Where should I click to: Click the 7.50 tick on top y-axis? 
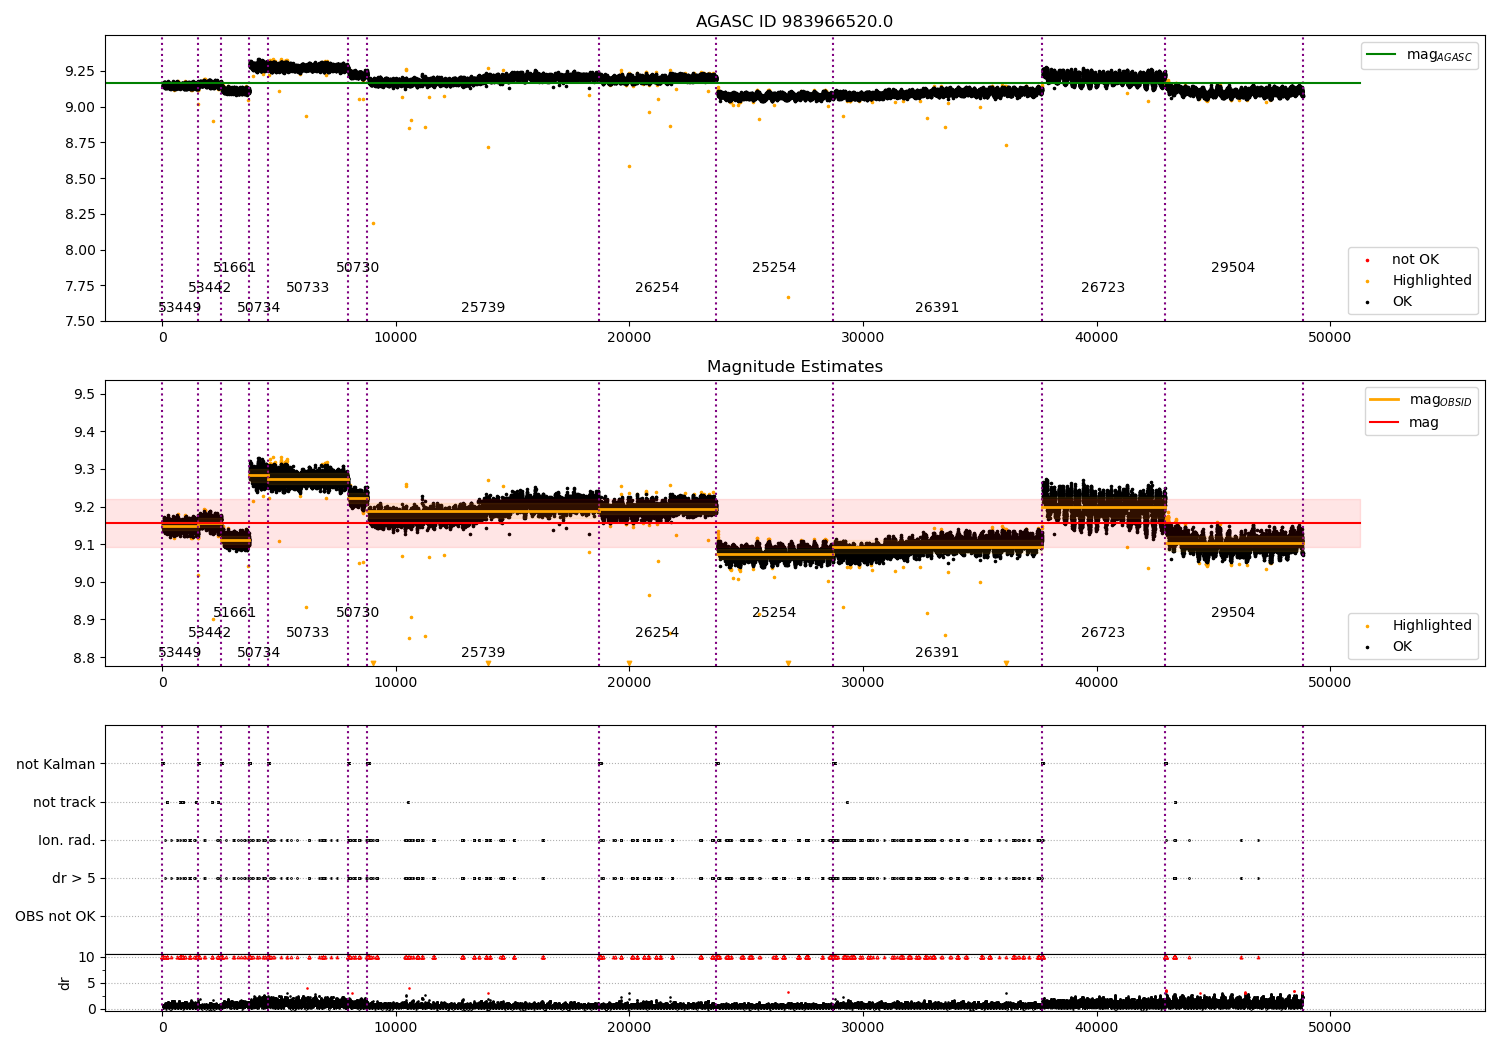(80, 322)
